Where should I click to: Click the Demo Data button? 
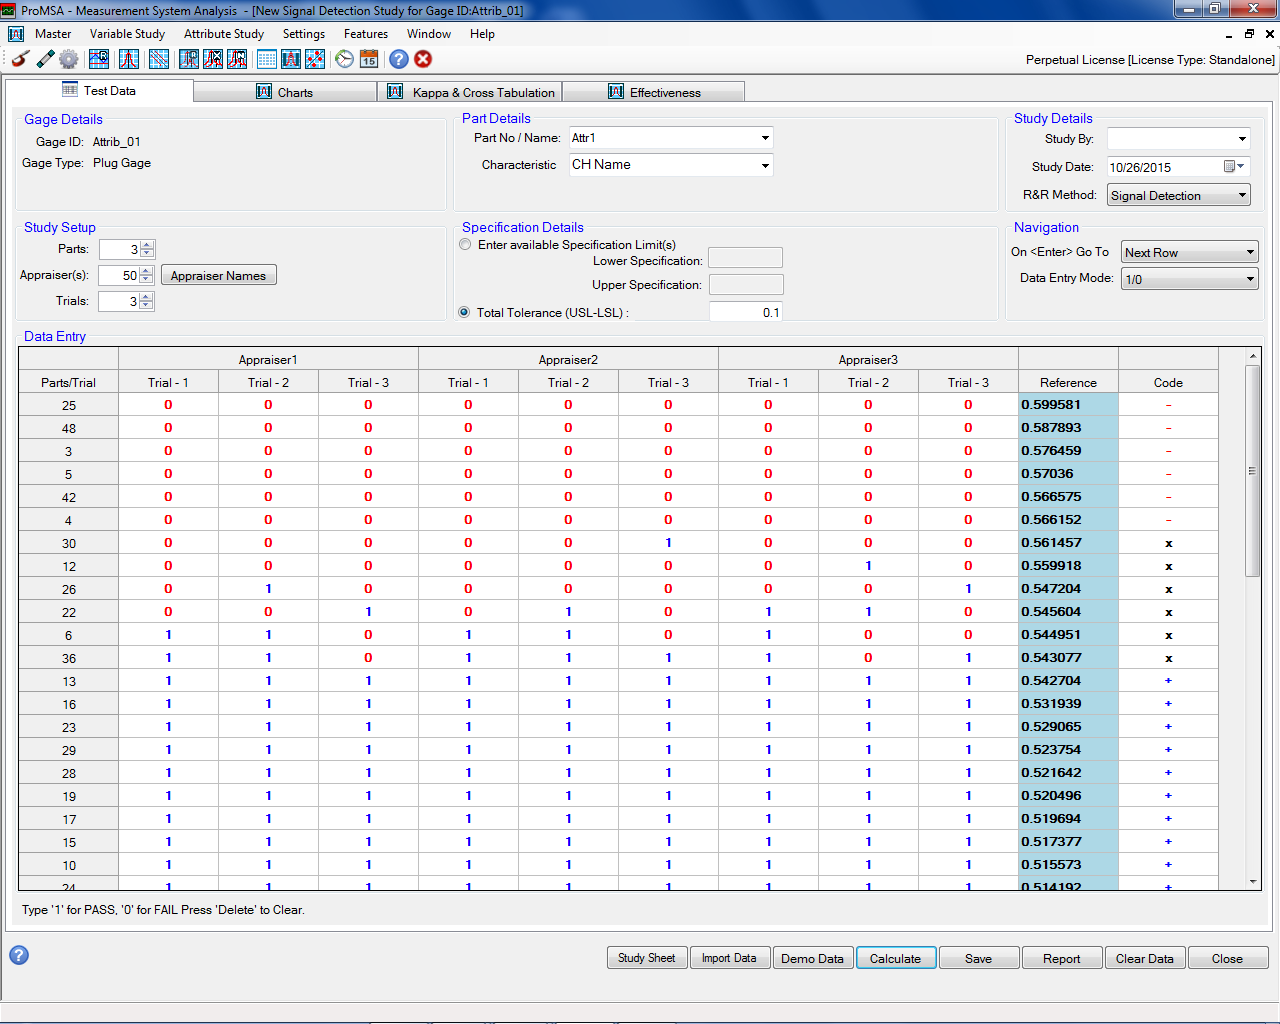[x=812, y=958]
